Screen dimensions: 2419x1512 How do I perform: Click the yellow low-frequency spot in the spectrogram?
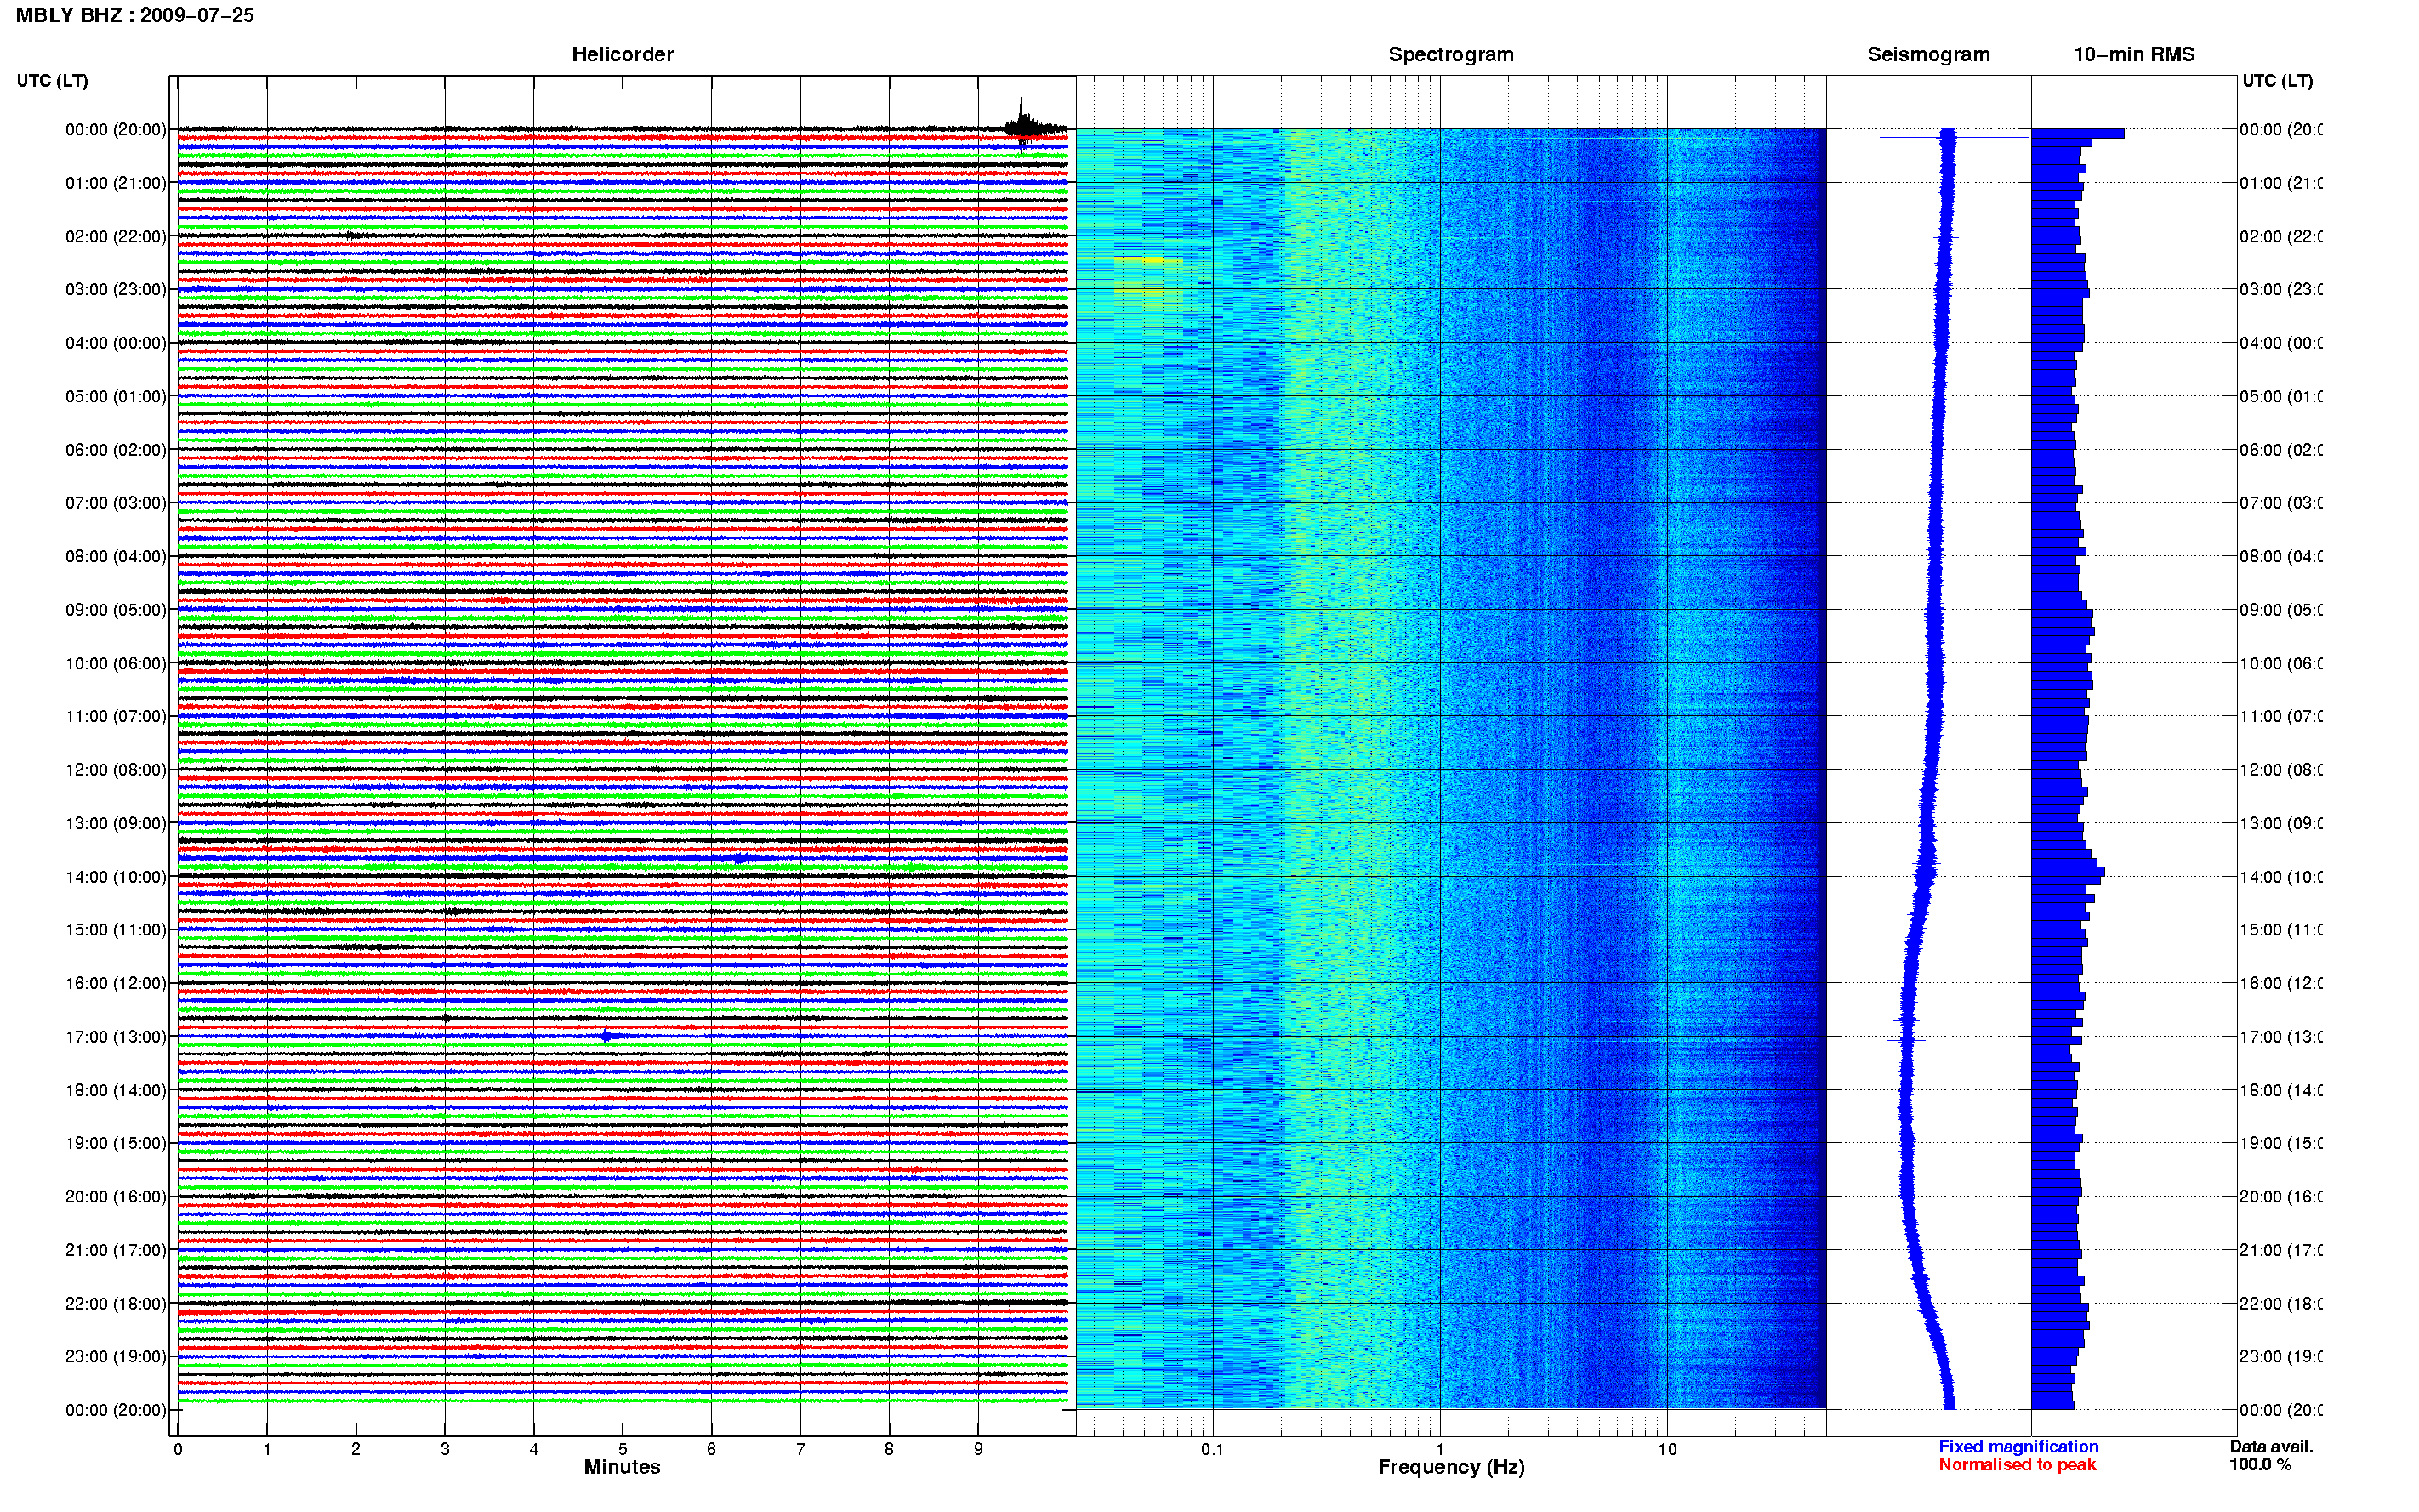click(x=1149, y=260)
